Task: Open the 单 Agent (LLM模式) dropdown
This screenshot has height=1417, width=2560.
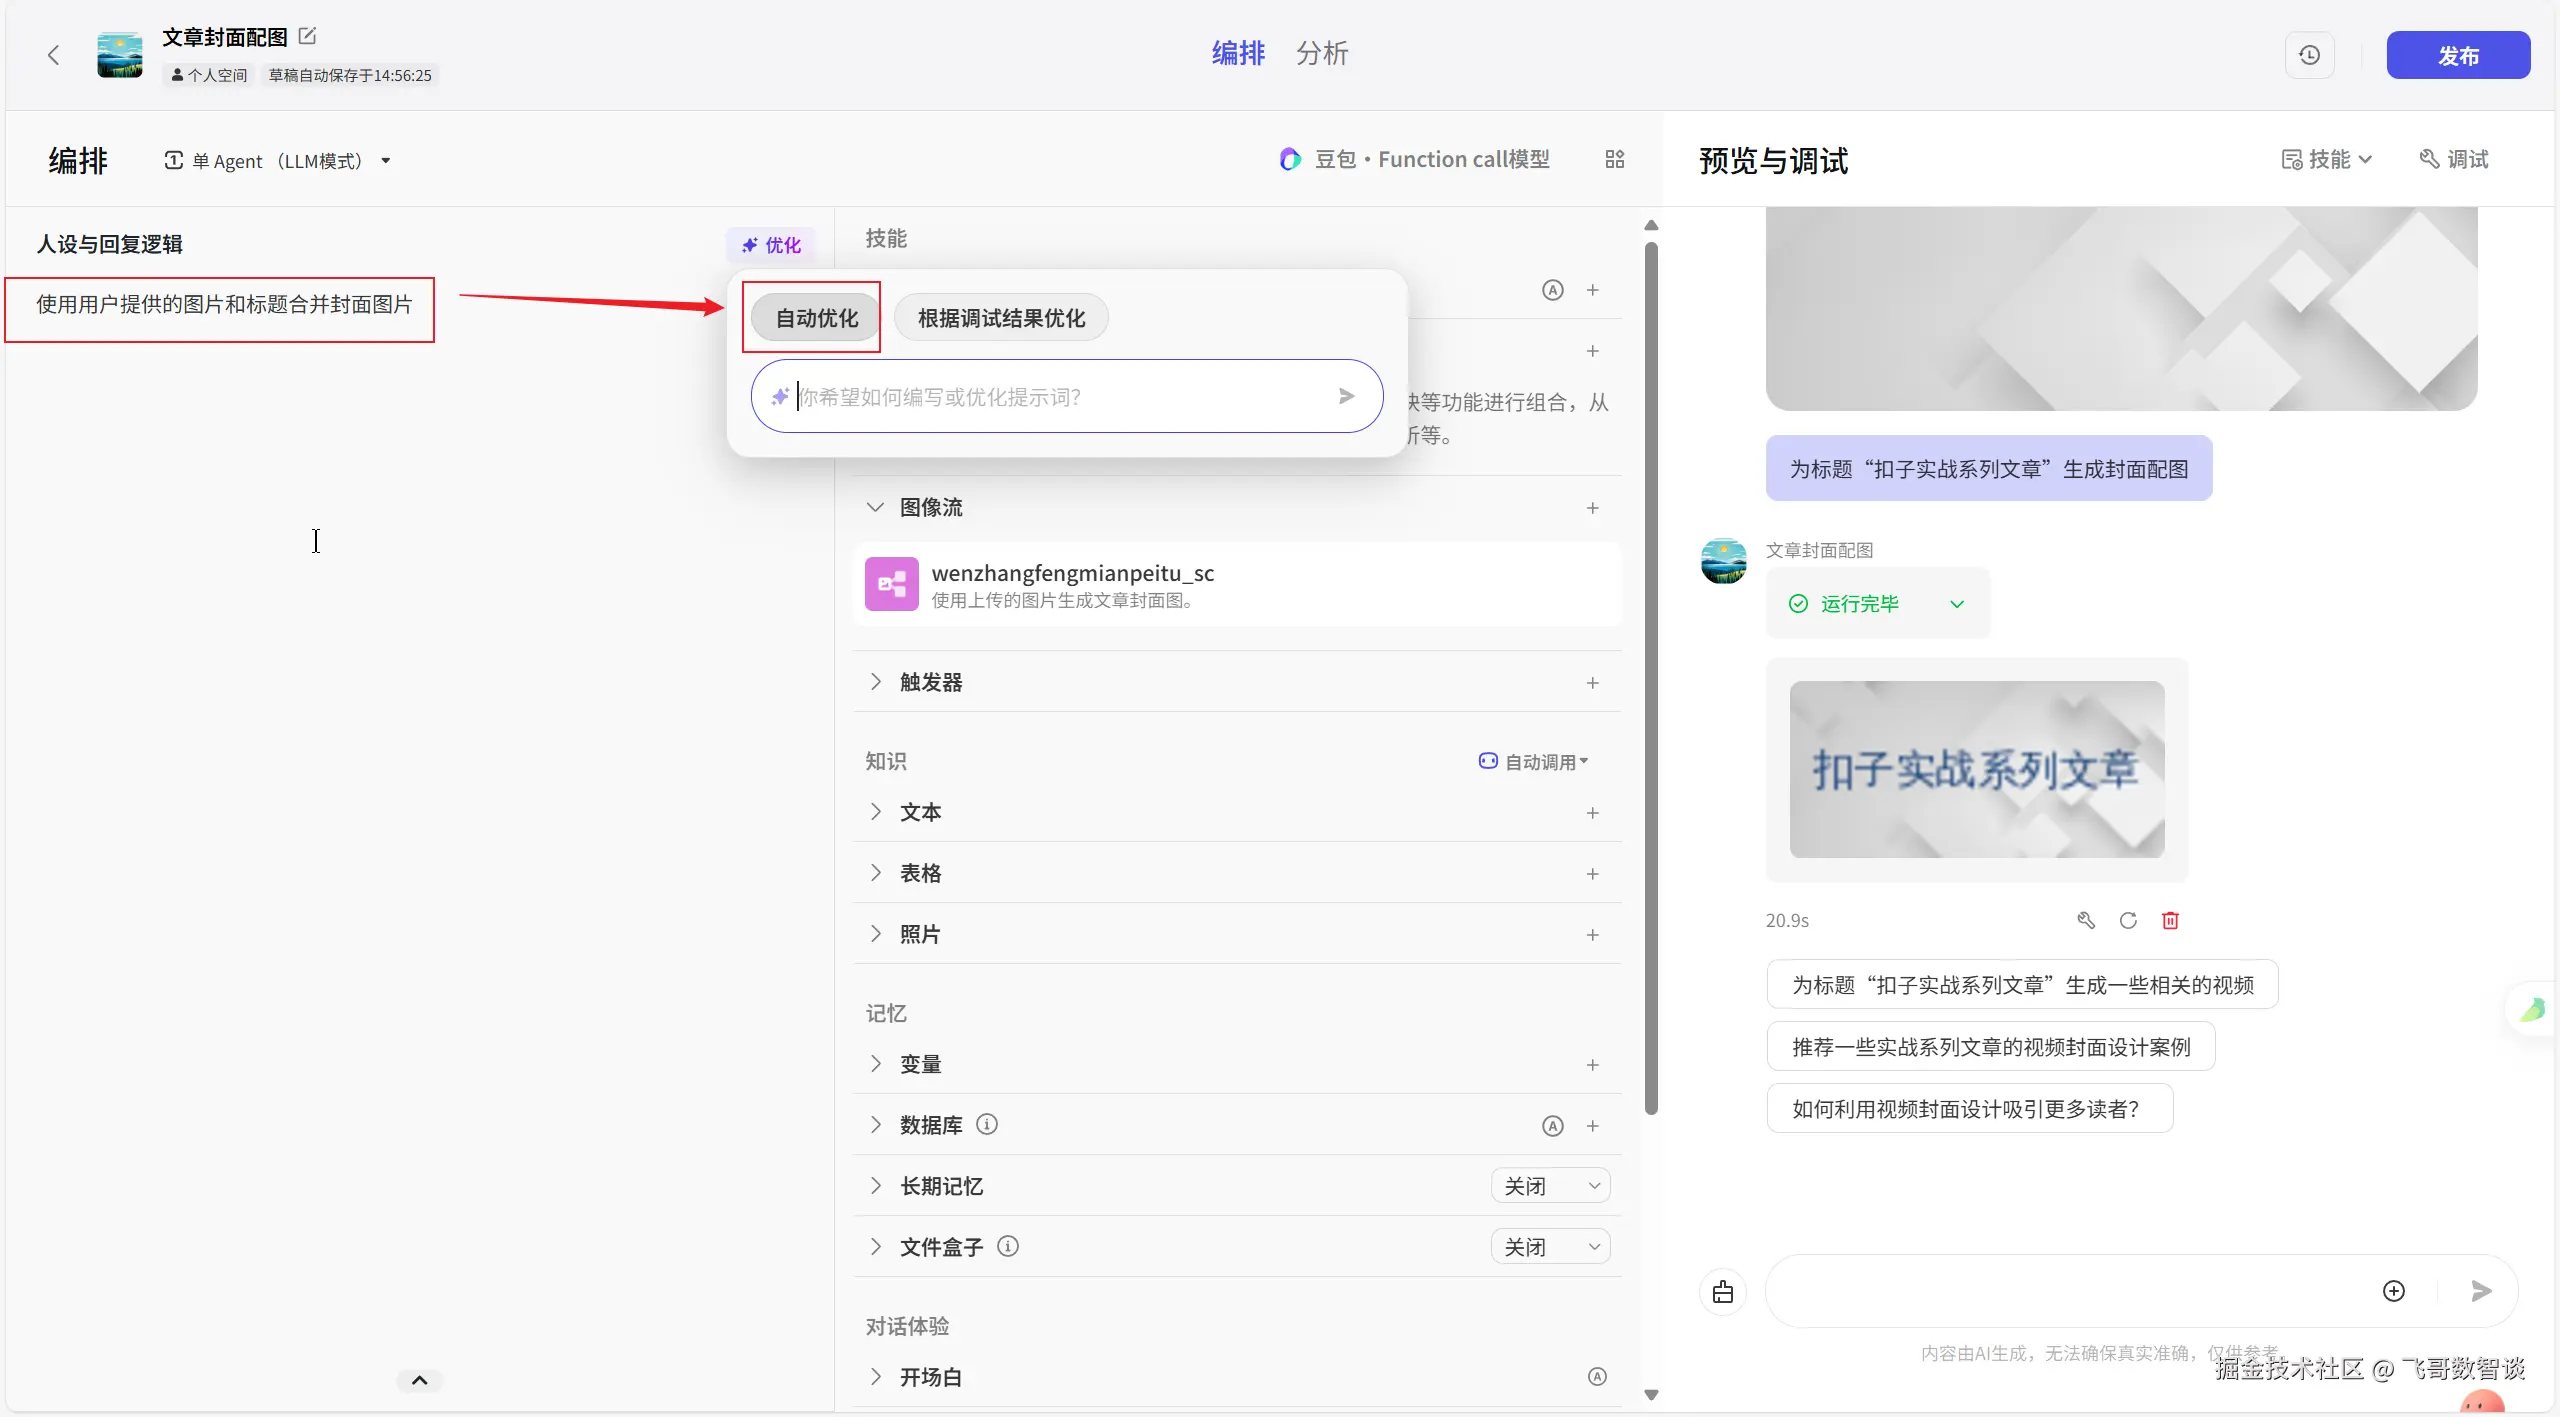Action: 278,161
